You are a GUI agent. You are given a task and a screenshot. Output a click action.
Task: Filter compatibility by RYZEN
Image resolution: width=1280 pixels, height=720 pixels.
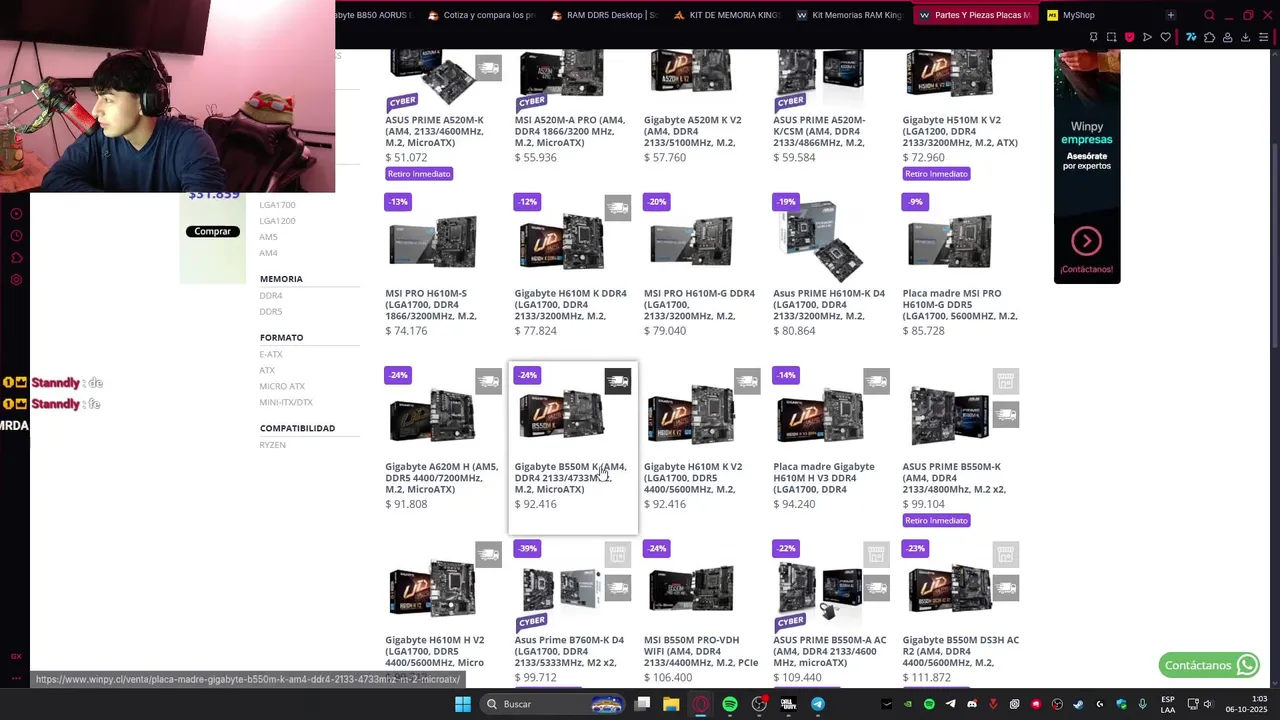coord(272,445)
